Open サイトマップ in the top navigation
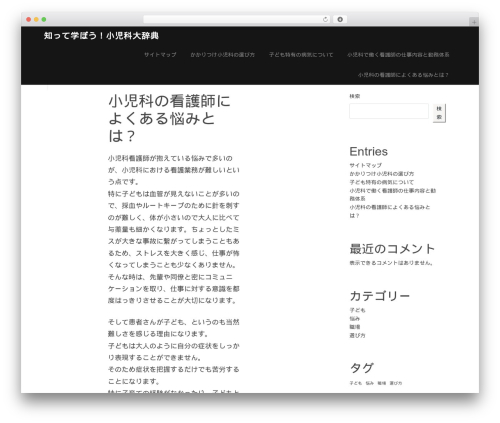 tap(160, 55)
